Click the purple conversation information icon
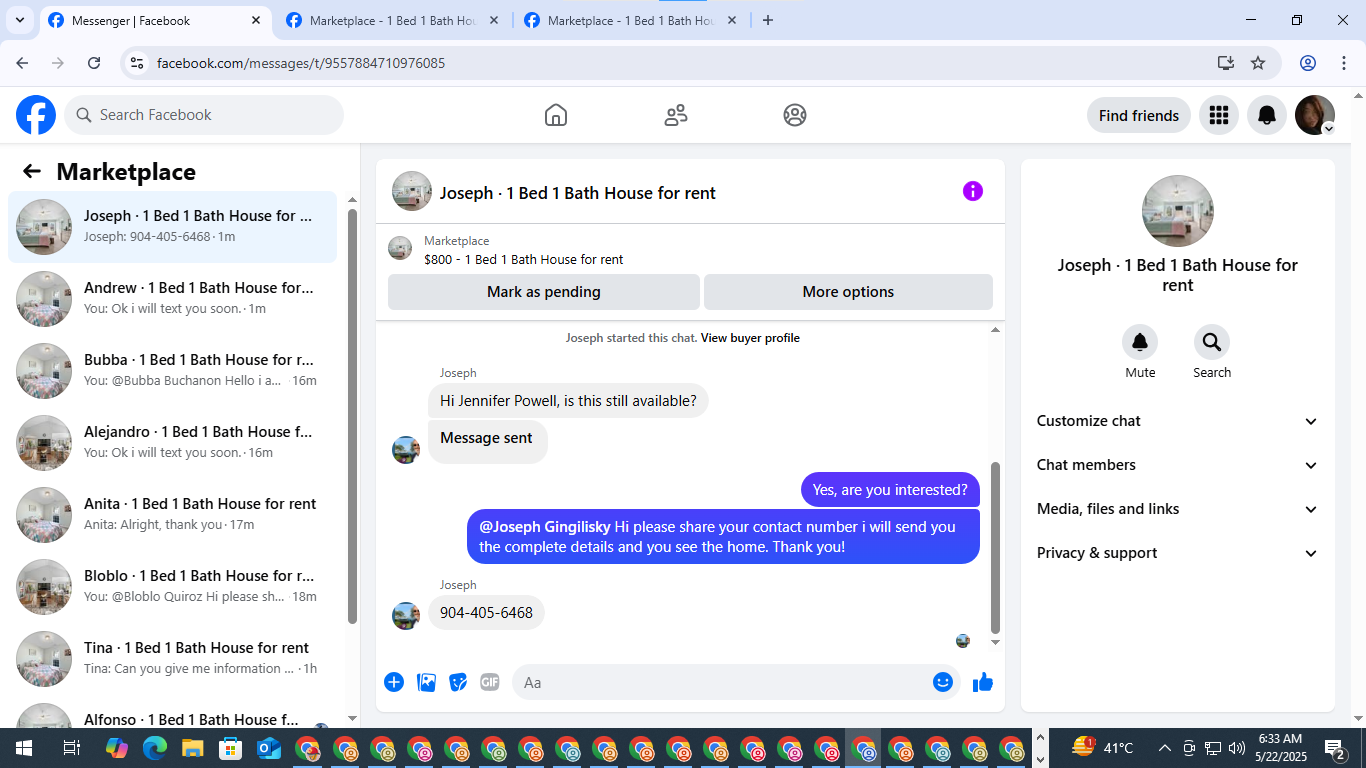Image resolution: width=1366 pixels, height=768 pixels. [x=973, y=191]
